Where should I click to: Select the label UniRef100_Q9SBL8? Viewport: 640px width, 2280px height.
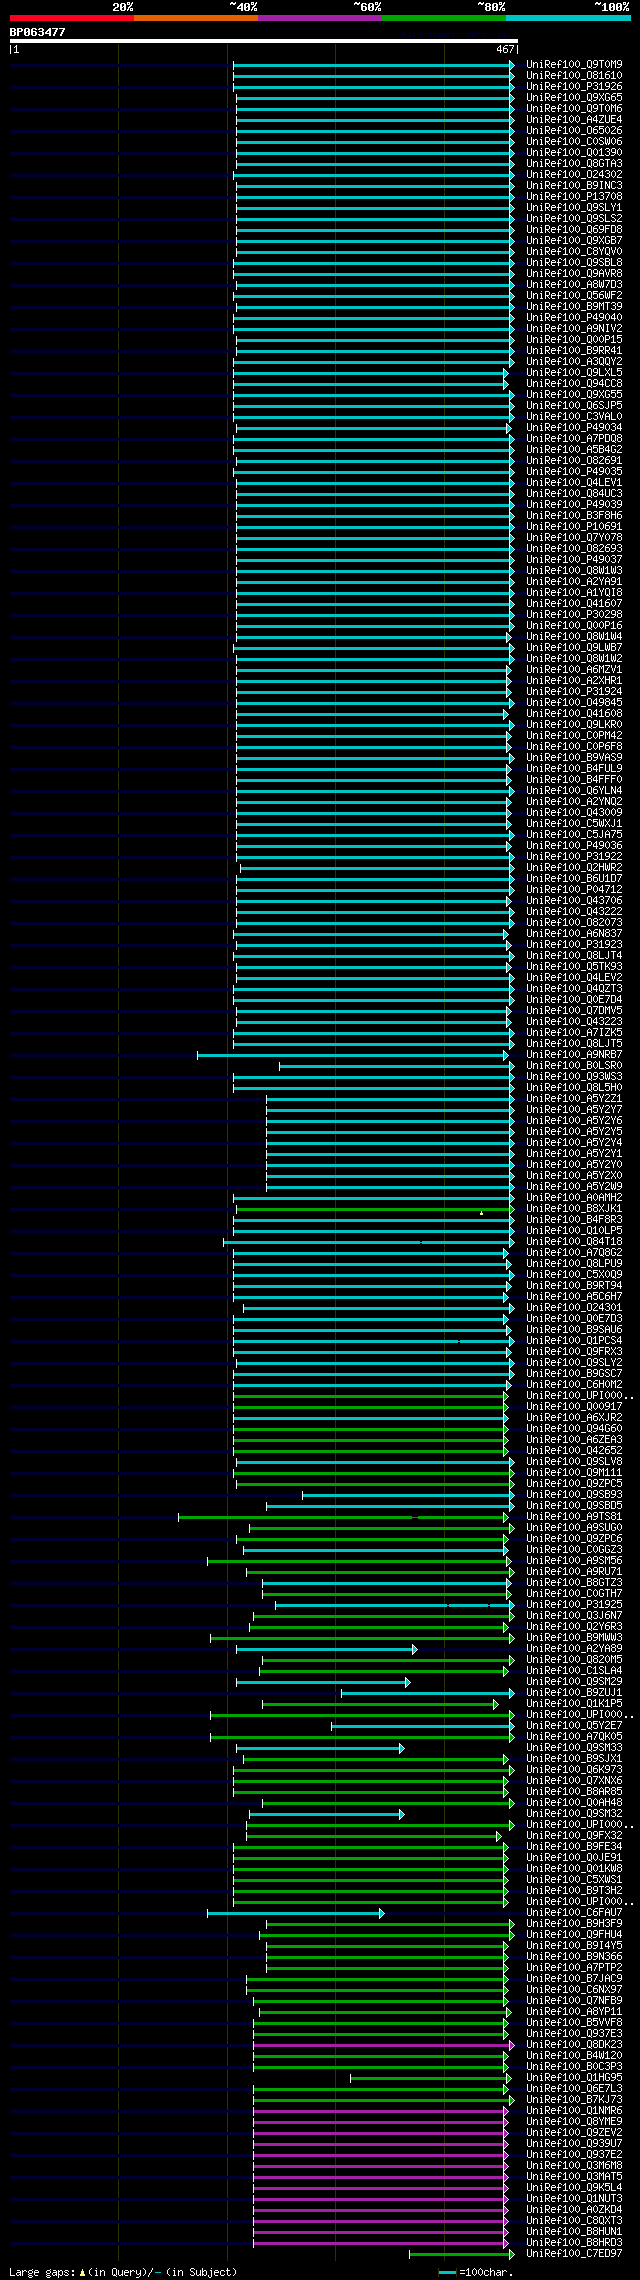(x=574, y=263)
